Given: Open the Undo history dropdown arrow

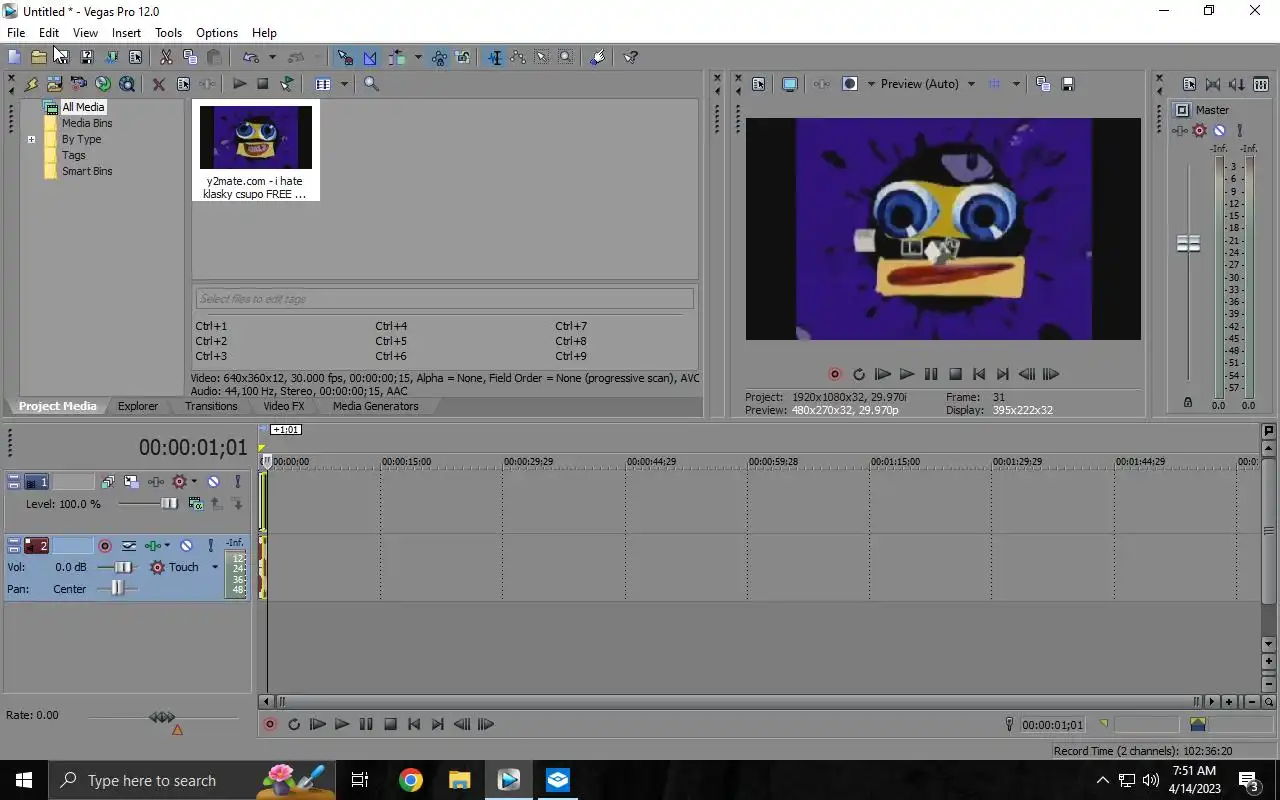Looking at the screenshot, I should (272, 57).
